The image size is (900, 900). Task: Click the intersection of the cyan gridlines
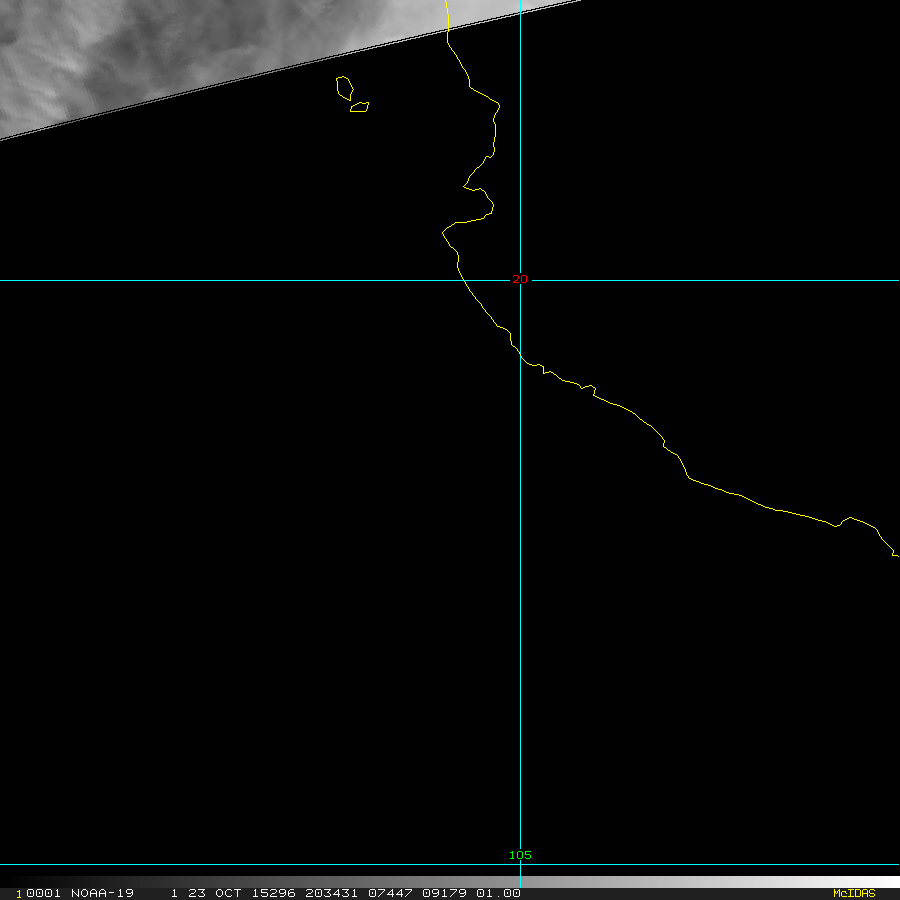click(x=520, y=280)
